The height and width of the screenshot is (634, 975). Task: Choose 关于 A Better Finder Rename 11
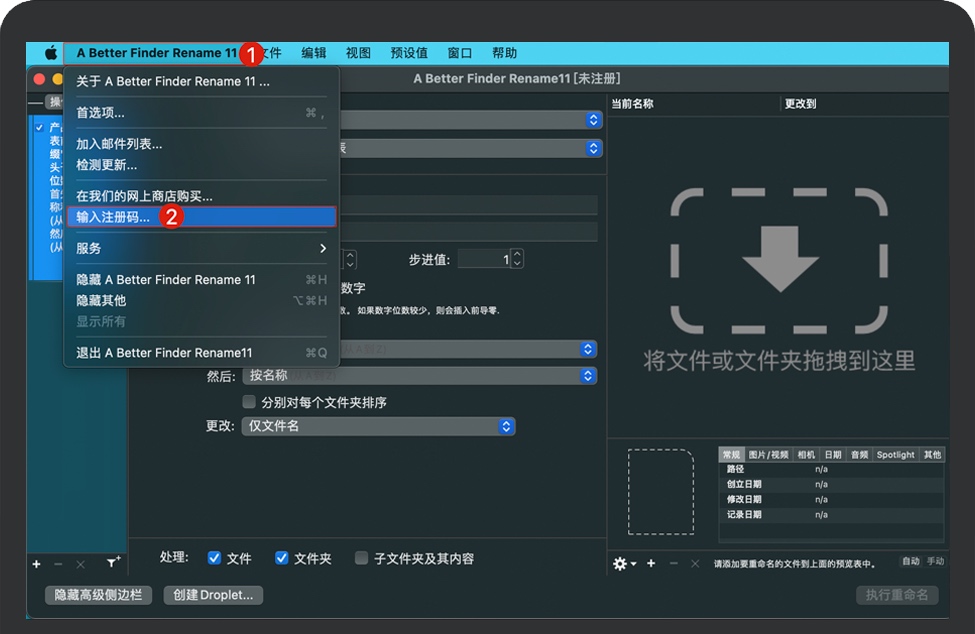[x=201, y=81]
